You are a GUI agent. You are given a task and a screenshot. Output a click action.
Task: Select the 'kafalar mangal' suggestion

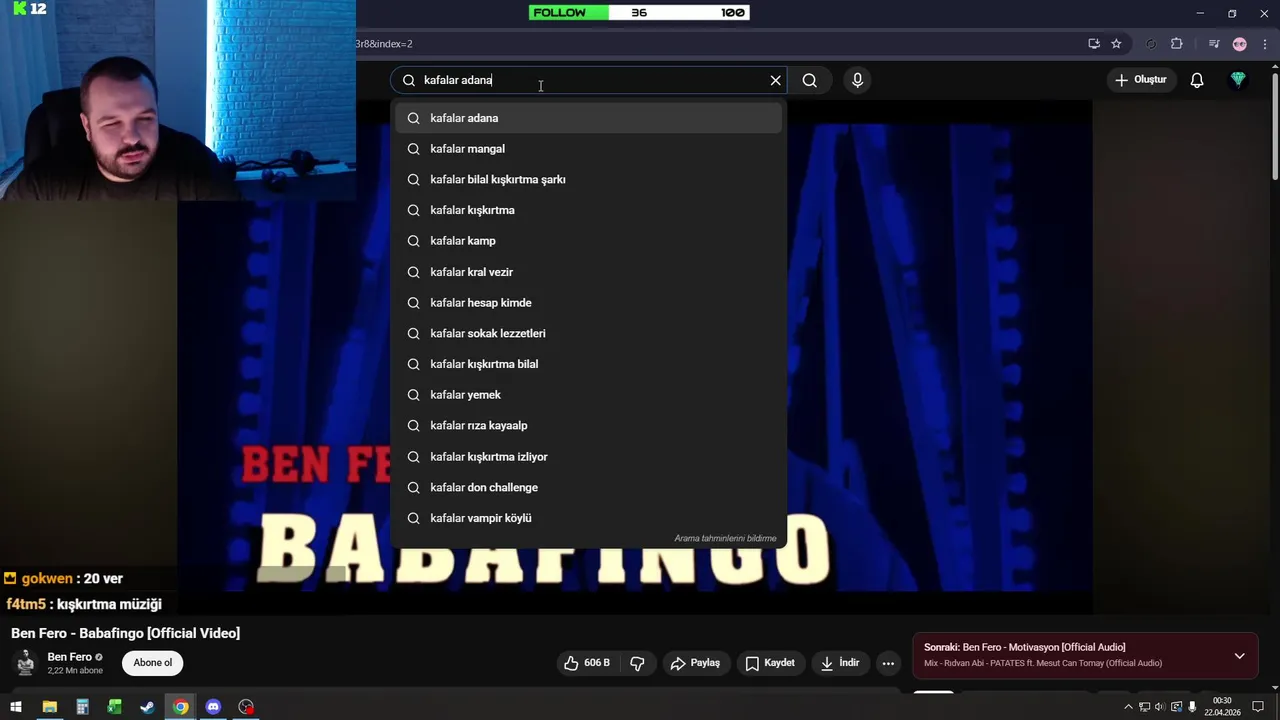click(588, 149)
